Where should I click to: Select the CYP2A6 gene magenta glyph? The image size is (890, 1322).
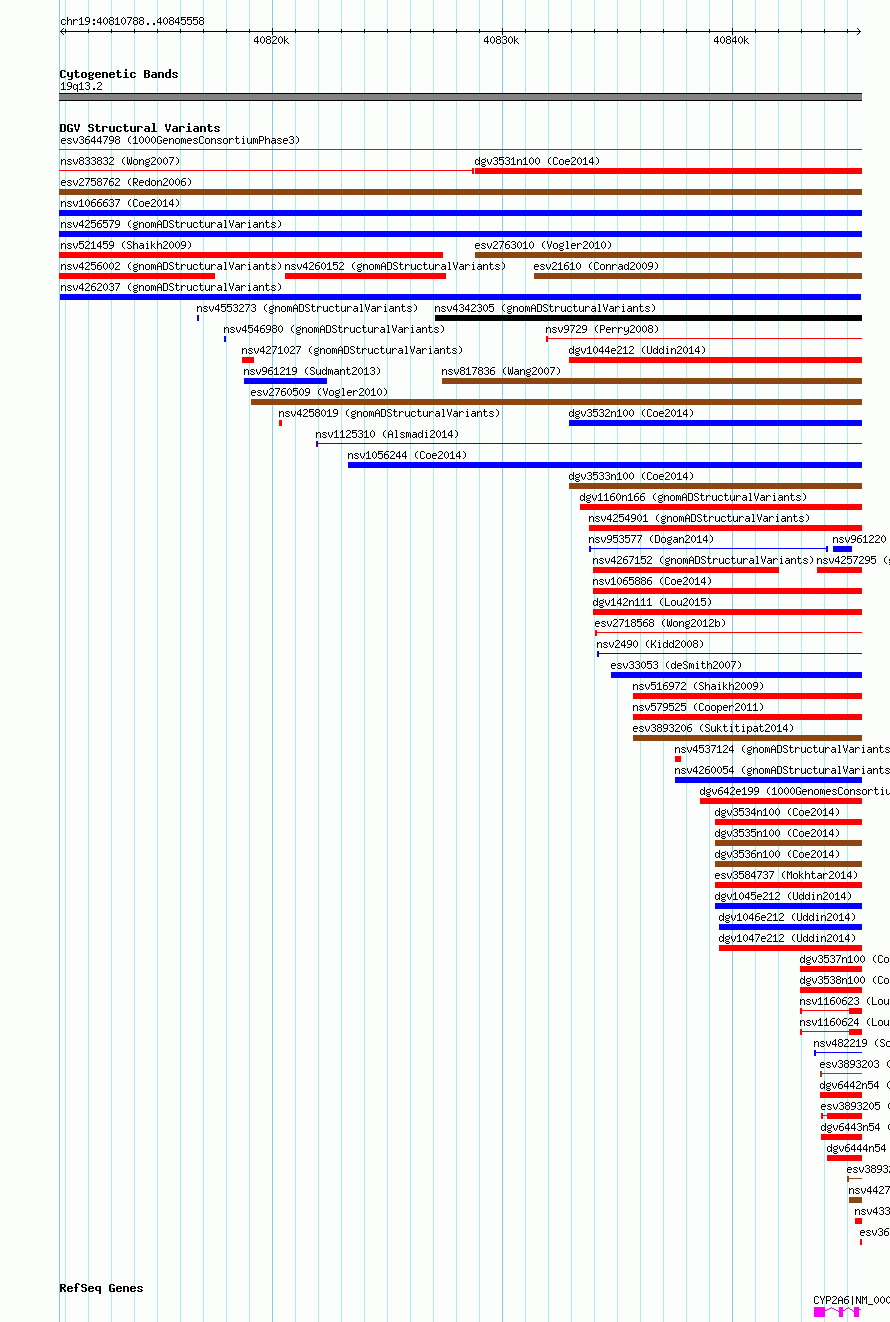(837, 1311)
